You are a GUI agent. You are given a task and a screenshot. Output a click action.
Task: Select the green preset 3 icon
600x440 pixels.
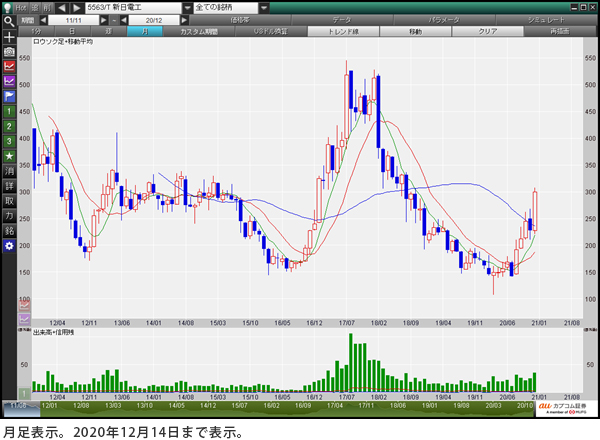[x=9, y=141]
